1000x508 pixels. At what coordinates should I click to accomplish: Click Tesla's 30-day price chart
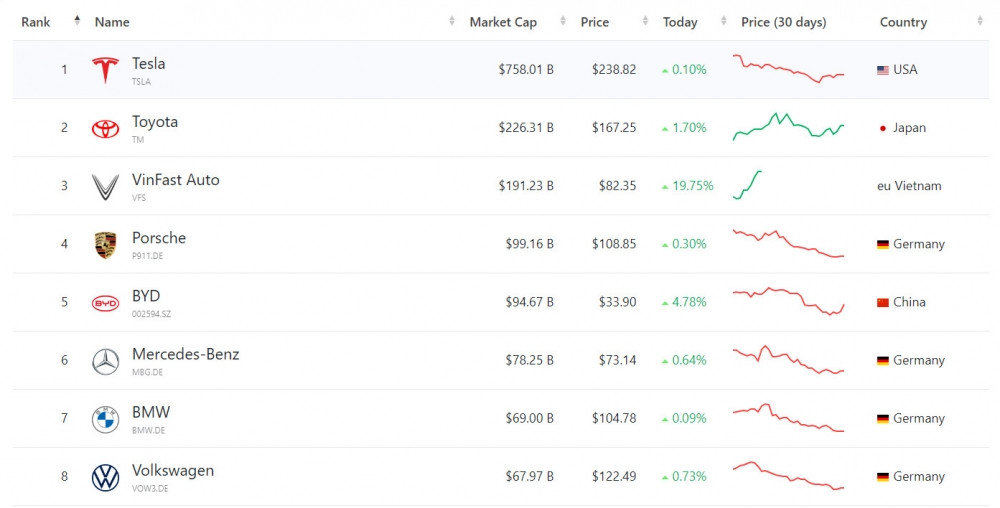[x=788, y=69]
